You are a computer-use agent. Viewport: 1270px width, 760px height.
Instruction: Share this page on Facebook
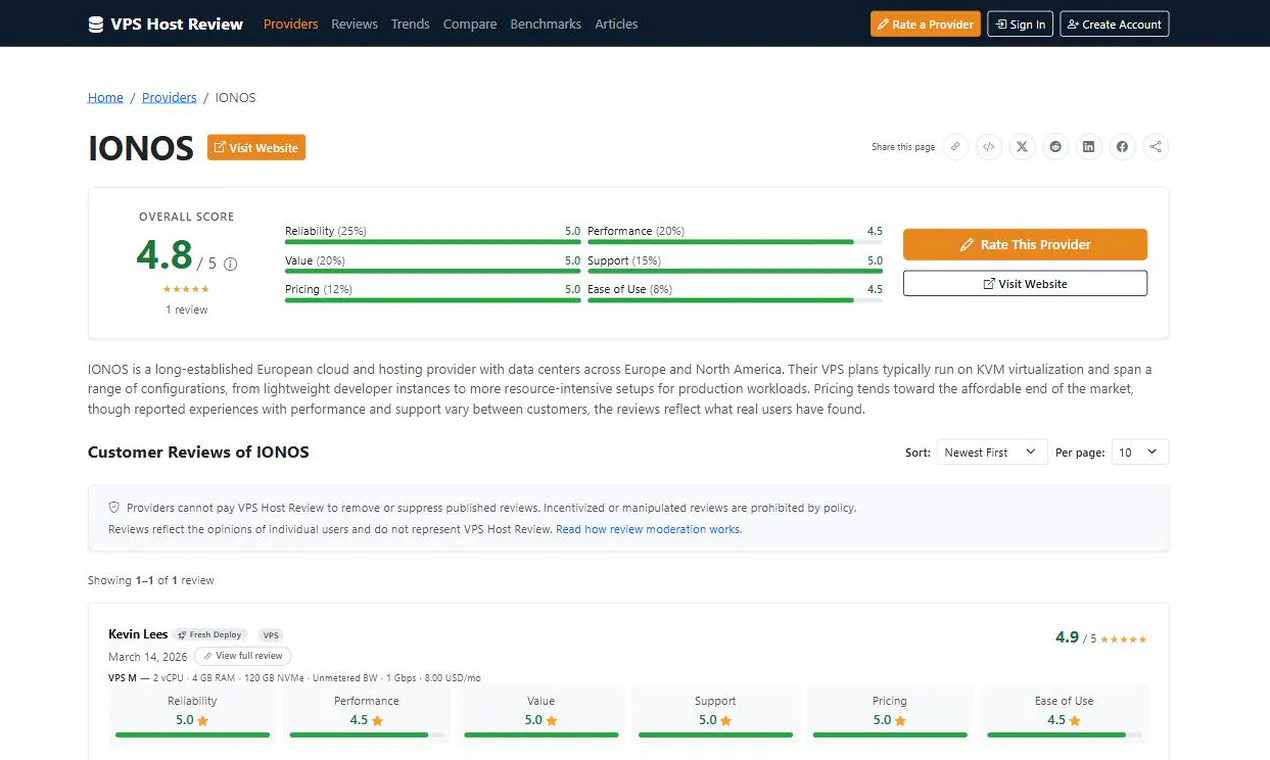(1122, 147)
